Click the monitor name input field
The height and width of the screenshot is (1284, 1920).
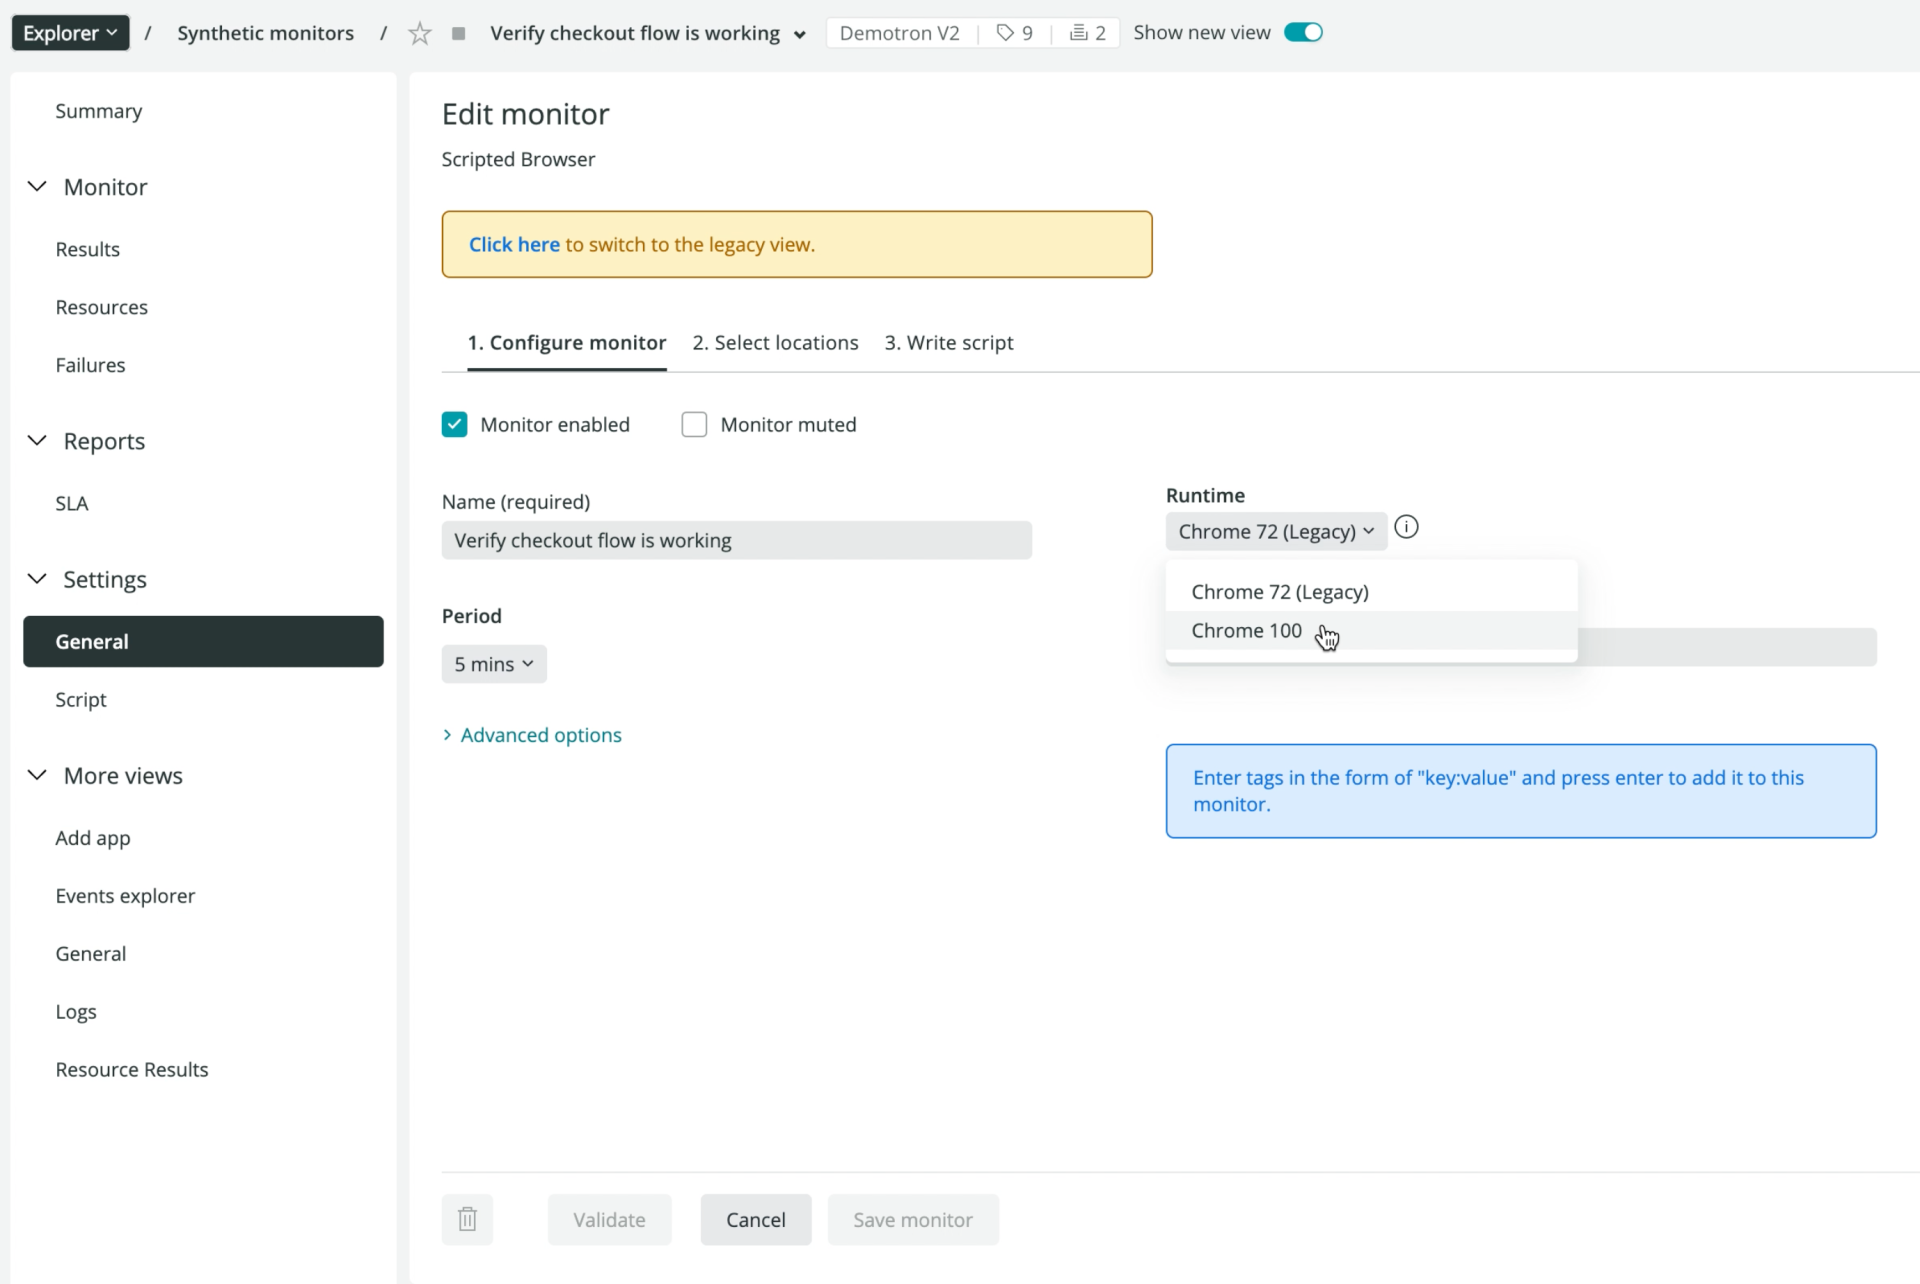(736, 540)
